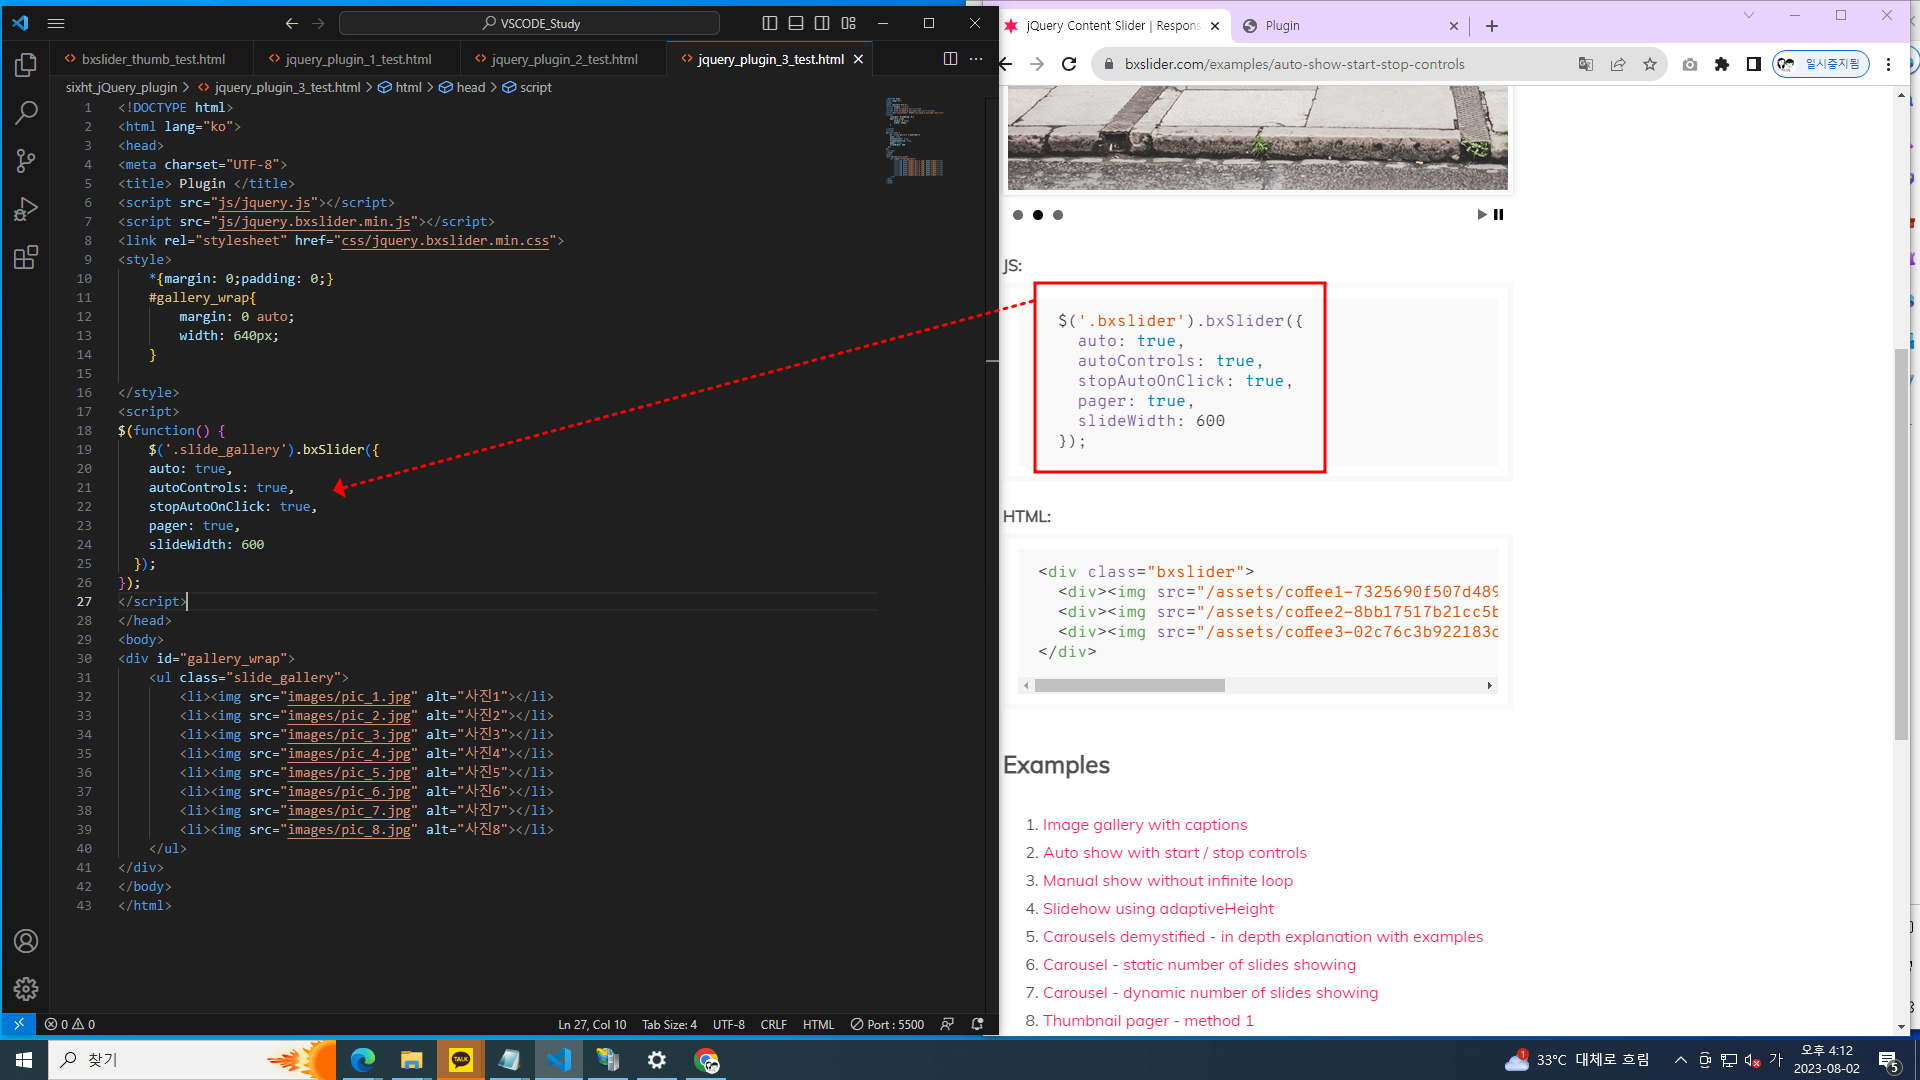
Task: Toggle primary side bar layout button
Action: click(x=770, y=23)
